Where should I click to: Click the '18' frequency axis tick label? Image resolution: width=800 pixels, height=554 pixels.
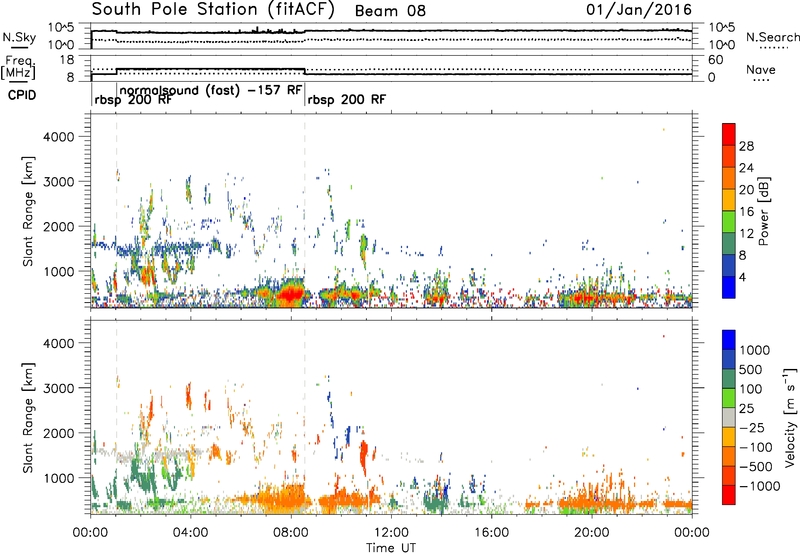pyautogui.click(x=66, y=60)
